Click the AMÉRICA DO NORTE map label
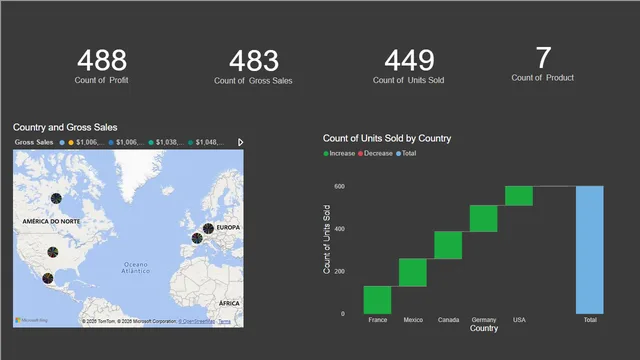 (x=51, y=221)
